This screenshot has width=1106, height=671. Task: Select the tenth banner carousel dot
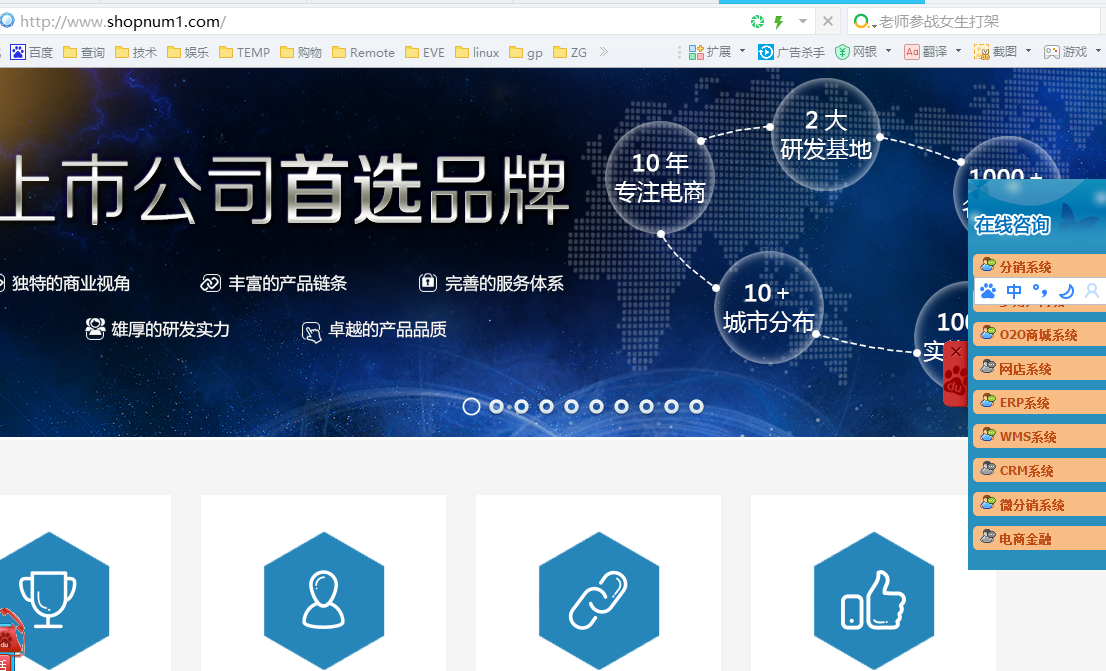click(x=696, y=406)
